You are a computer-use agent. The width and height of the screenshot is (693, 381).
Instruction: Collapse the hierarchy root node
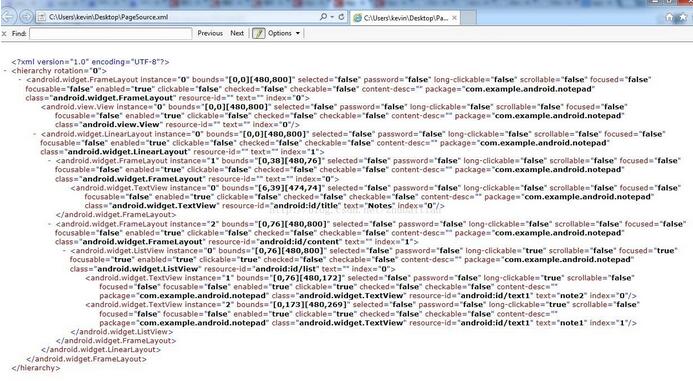click(5, 71)
